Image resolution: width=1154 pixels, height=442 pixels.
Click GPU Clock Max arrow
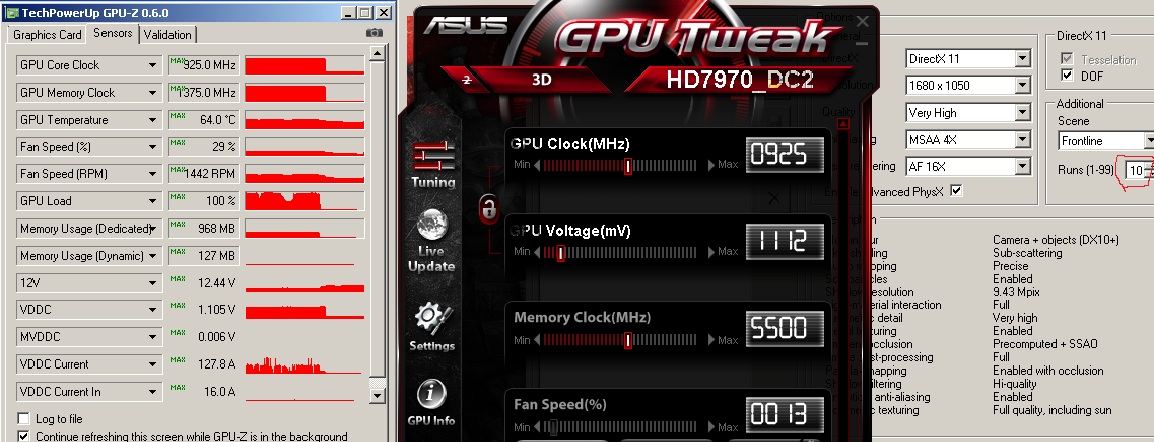711,165
